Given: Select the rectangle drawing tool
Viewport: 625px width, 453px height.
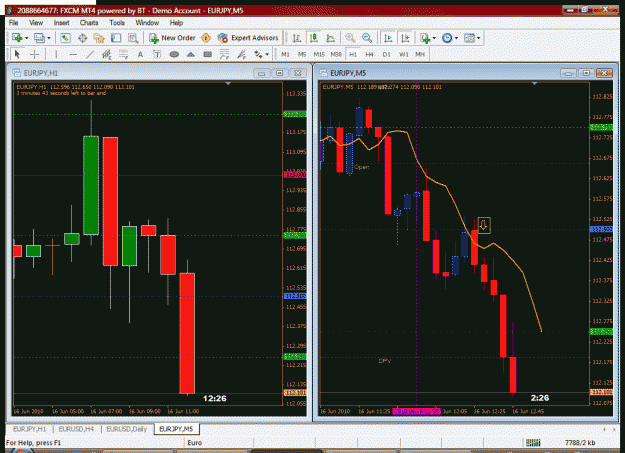Looking at the screenshot, I should [x=208, y=54].
